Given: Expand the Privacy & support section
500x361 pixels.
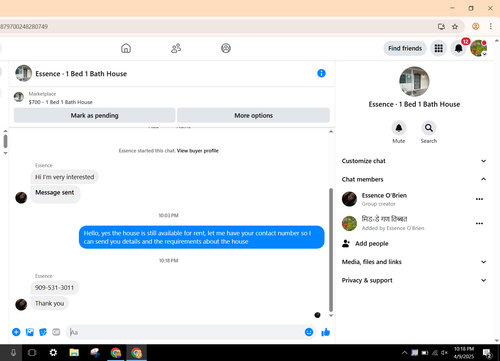Looking at the screenshot, I should (x=414, y=280).
